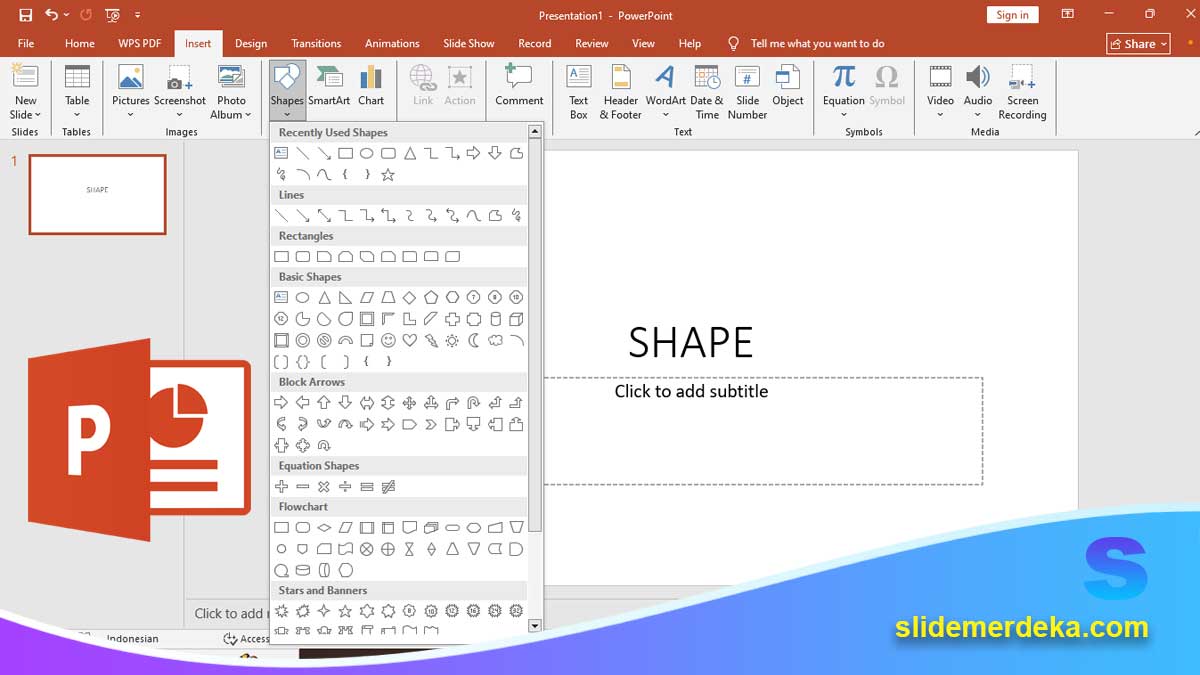Insert a Chart from the ribbon

(x=371, y=87)
